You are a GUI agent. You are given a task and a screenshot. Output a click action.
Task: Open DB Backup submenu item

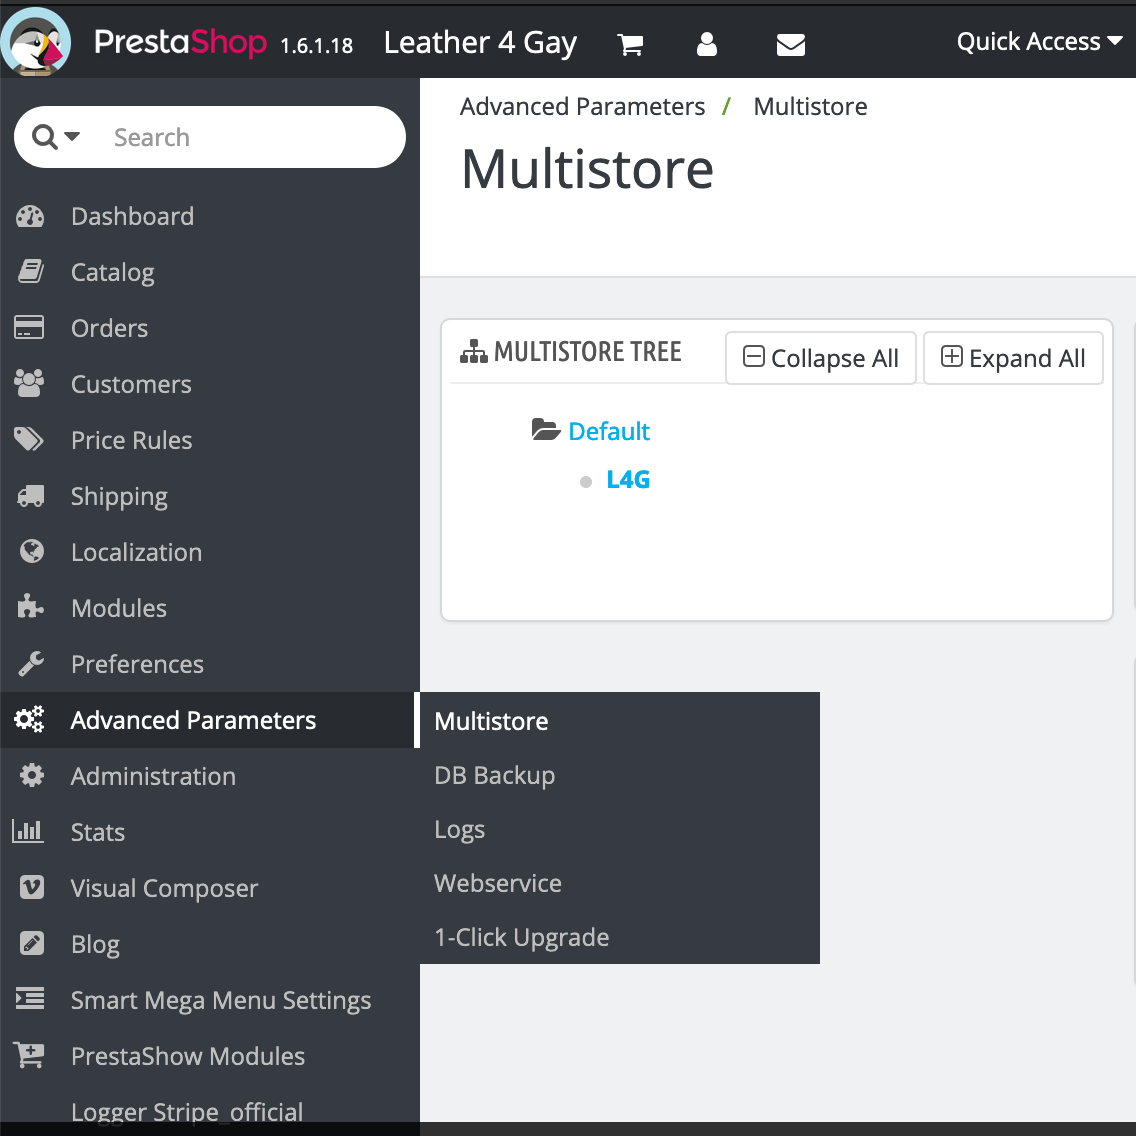click(495, 775)
